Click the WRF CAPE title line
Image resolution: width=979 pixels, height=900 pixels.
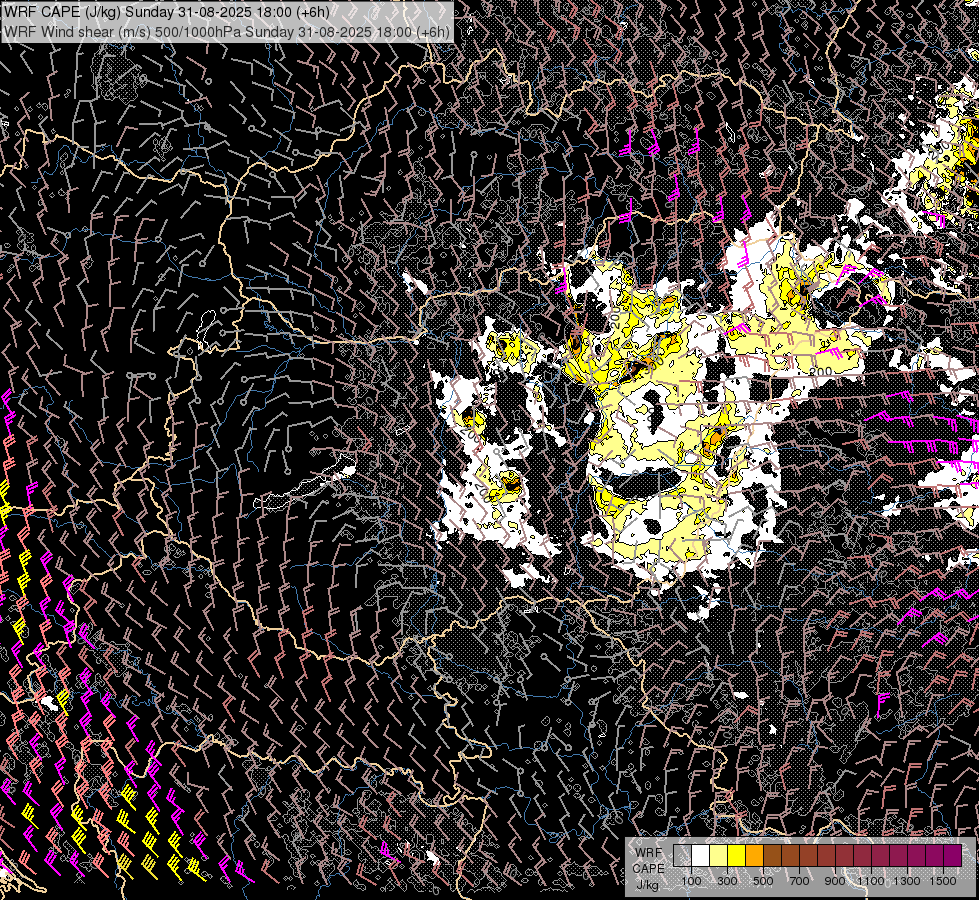point(166,11)
